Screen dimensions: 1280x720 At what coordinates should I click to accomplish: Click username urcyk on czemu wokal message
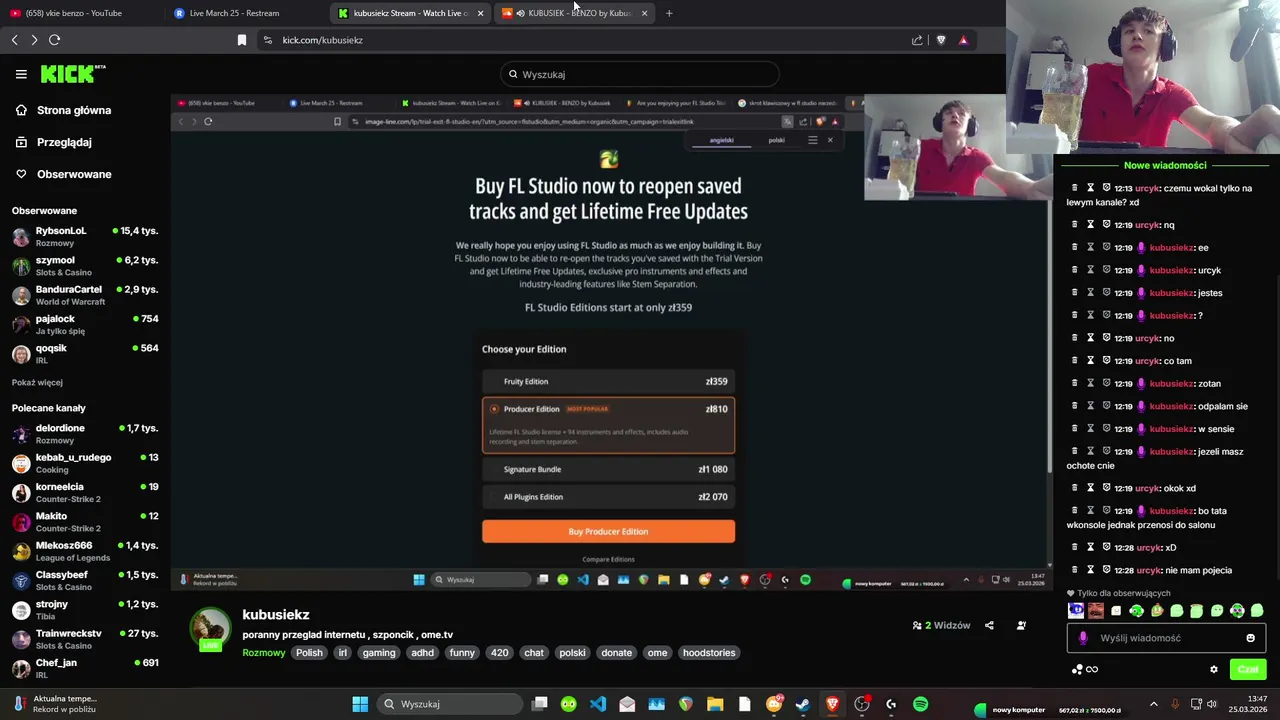[x=1146, y=188]
